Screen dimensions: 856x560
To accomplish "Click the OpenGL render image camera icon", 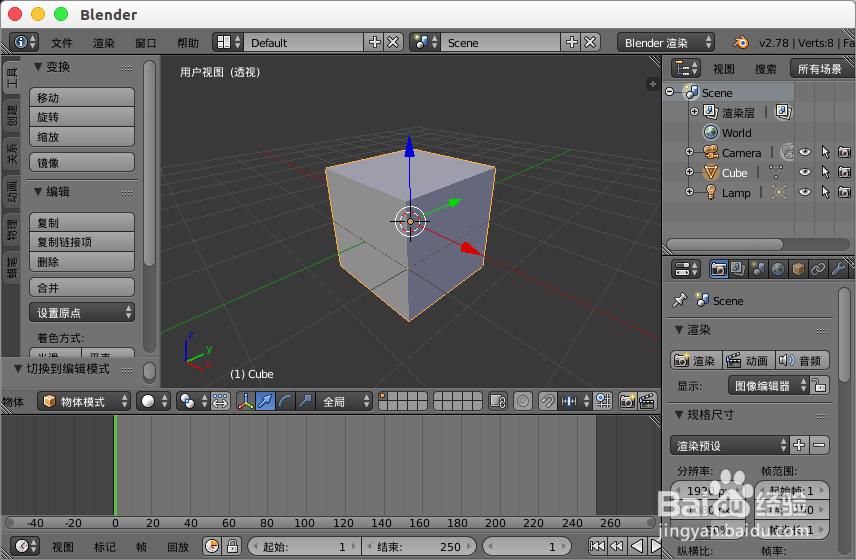I will [x=628, y=402].
